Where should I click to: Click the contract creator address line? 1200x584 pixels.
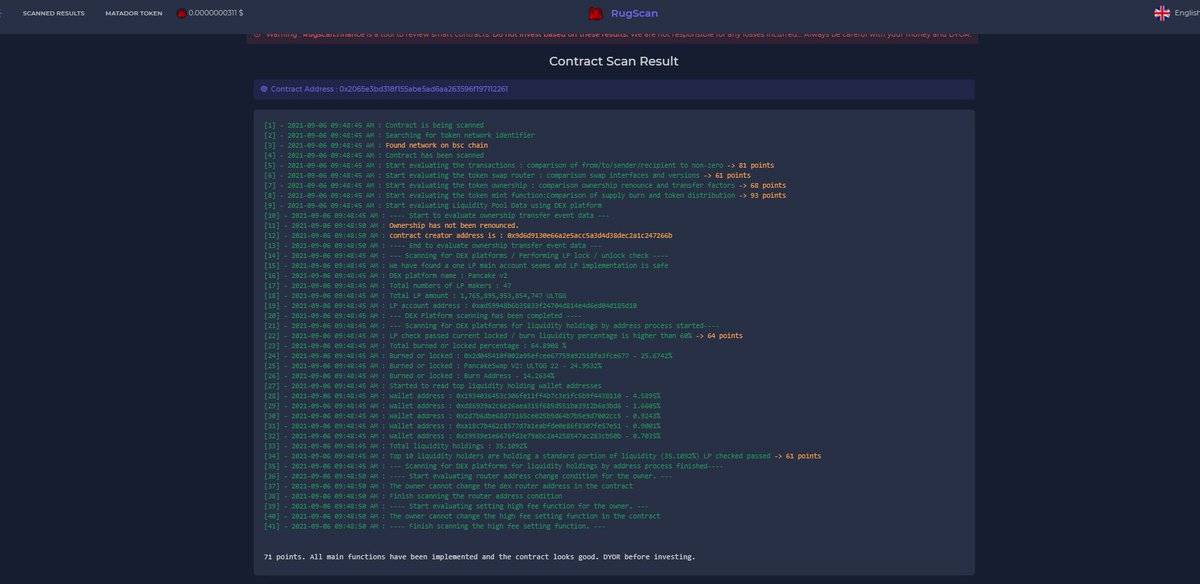coord(468,235)
